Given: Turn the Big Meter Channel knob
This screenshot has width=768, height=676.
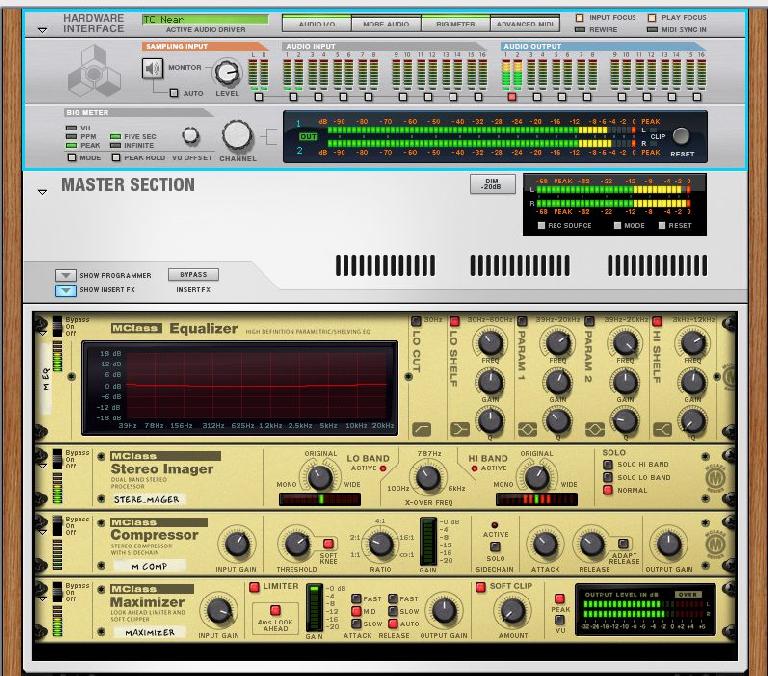Looking at the screenshot, I should tap(238, 136).
